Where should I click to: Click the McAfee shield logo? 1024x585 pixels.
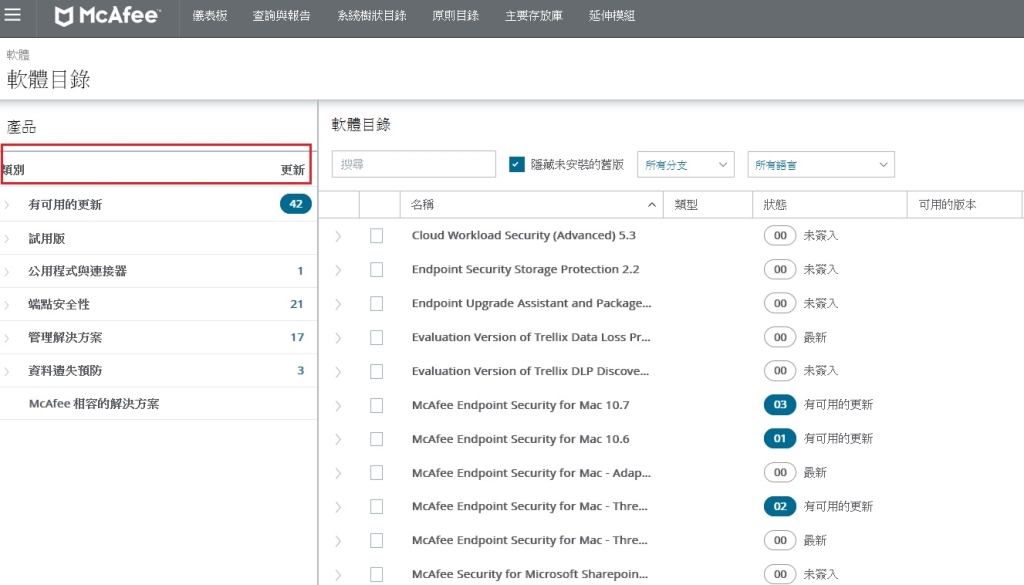click(x=63, y=16)
